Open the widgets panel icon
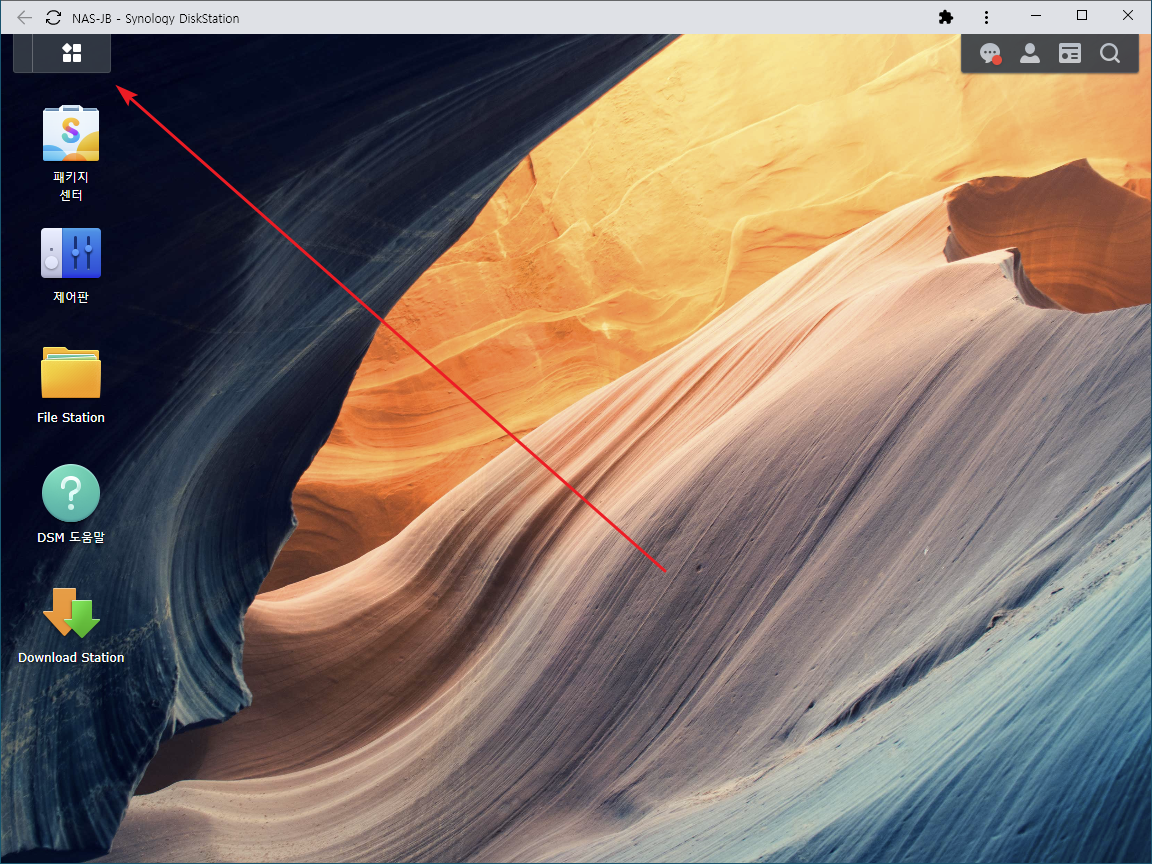 coord(1070,54)
